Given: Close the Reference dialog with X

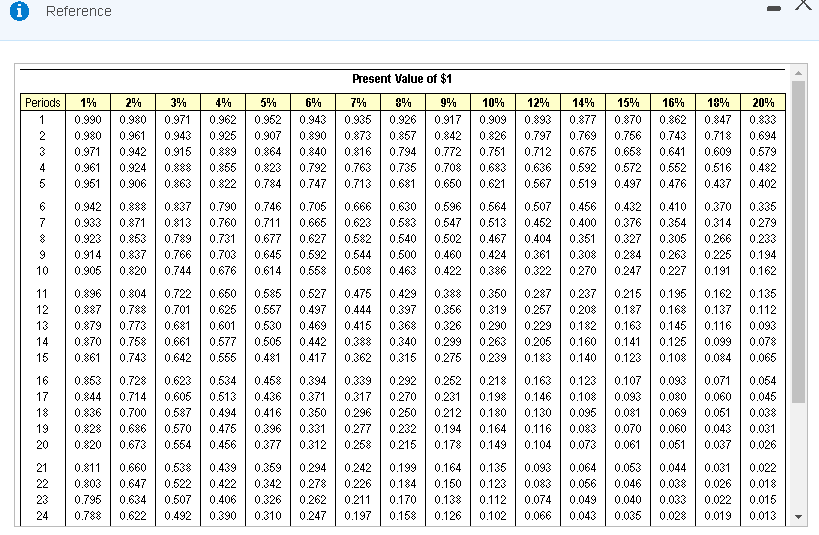Looking at the screenshot, I should (x=804, y=5).
